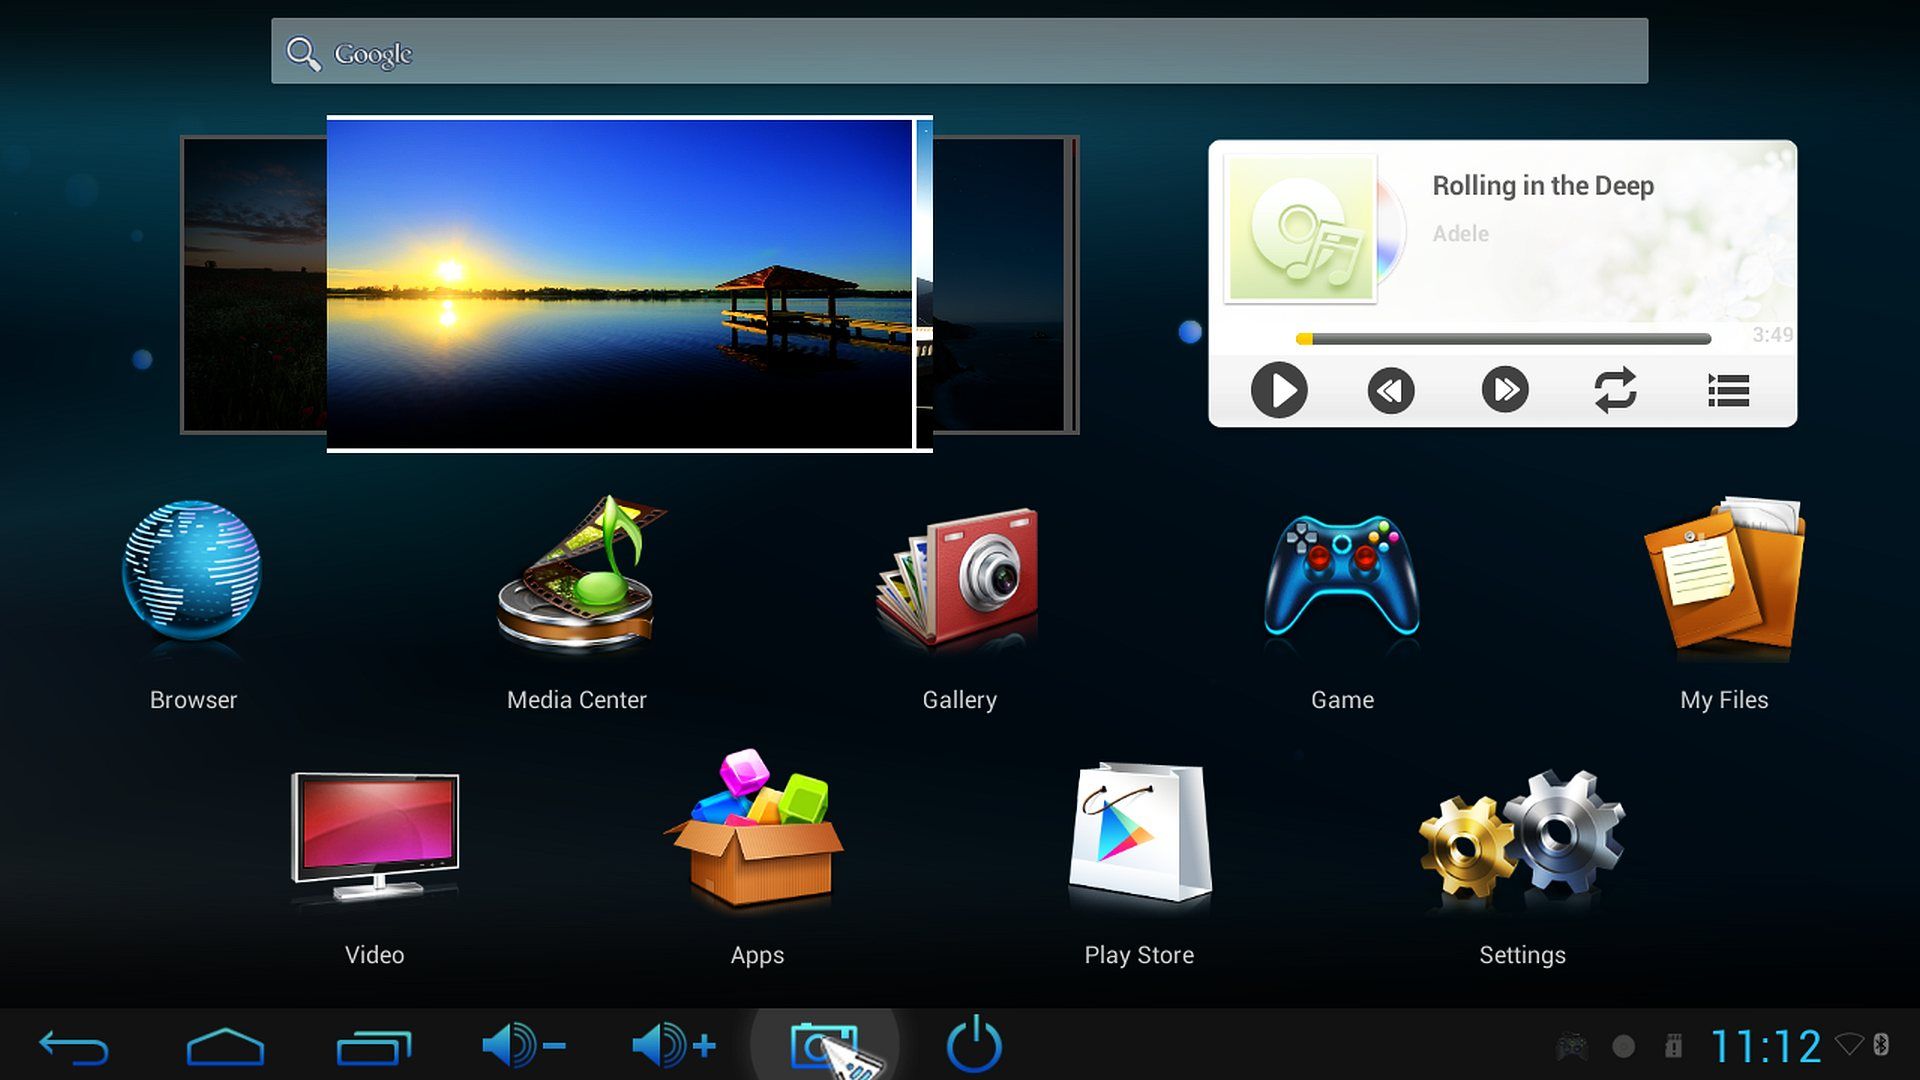Image resolution: width=1920 pixels, height=1080 pixels.
Task: Play Rolling in the Deep
Action: tap(1279, 390)
